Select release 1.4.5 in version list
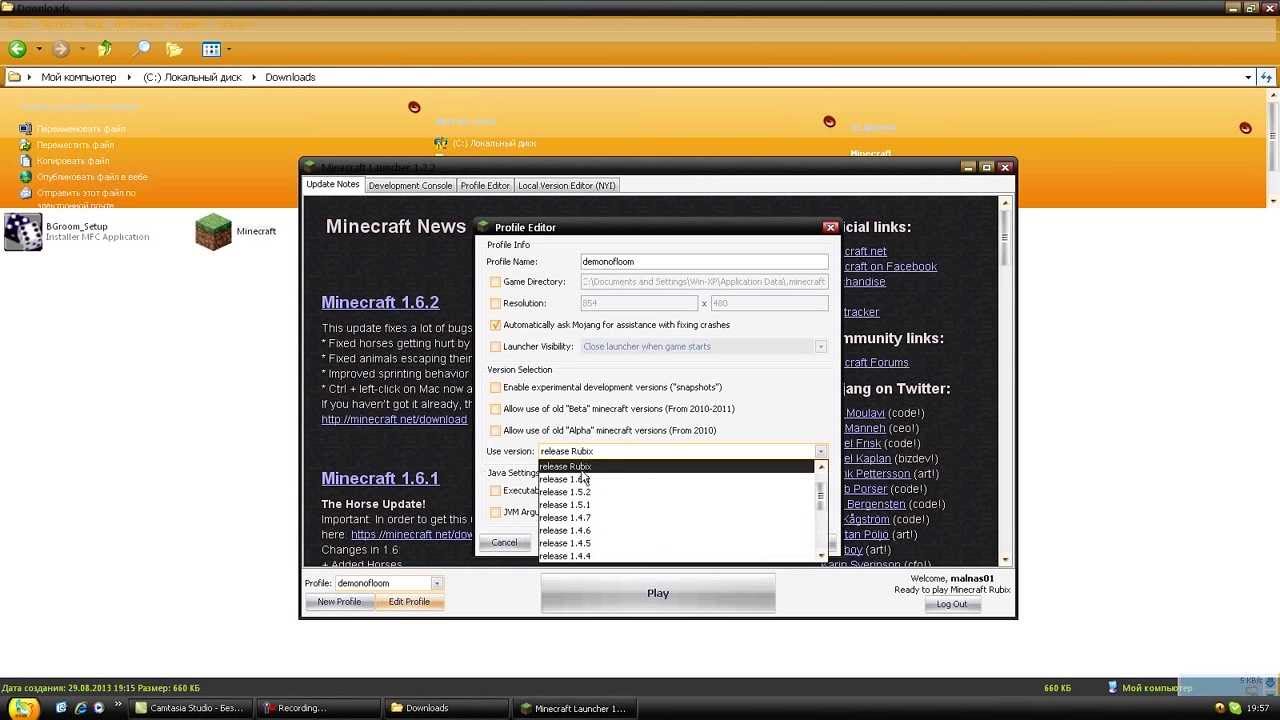This screenshot has height=720, width=1280. coord(677,543)
